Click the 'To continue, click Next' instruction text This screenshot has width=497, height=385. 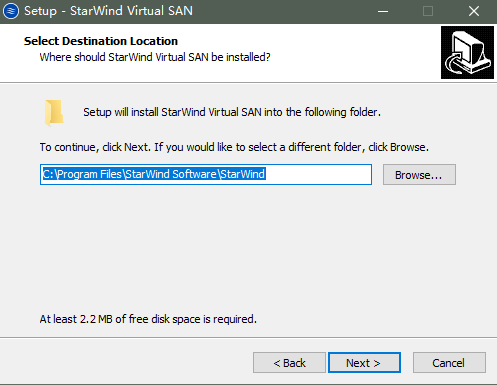[234, 147]
